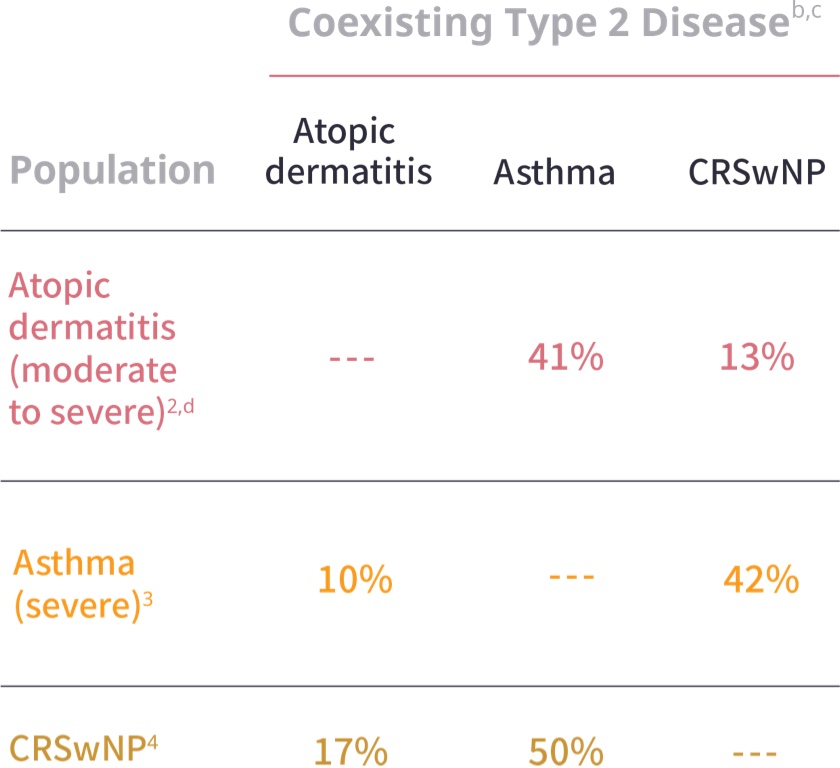Image resolution: width=840 pixels, height=768 pixels.
Task: Select the 17% atopic dermatitis value
Action: [x=351, y=751]
